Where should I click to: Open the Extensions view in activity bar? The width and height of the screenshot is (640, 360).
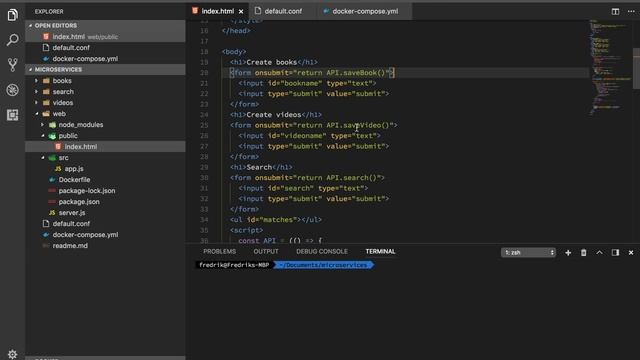click(x=12, y=115)
